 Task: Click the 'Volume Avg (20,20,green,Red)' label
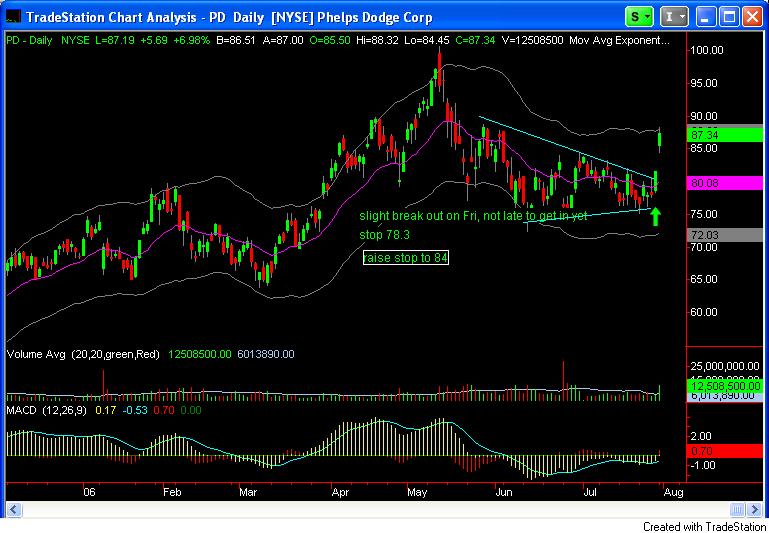pyautogui.click(x=83, y=354)
